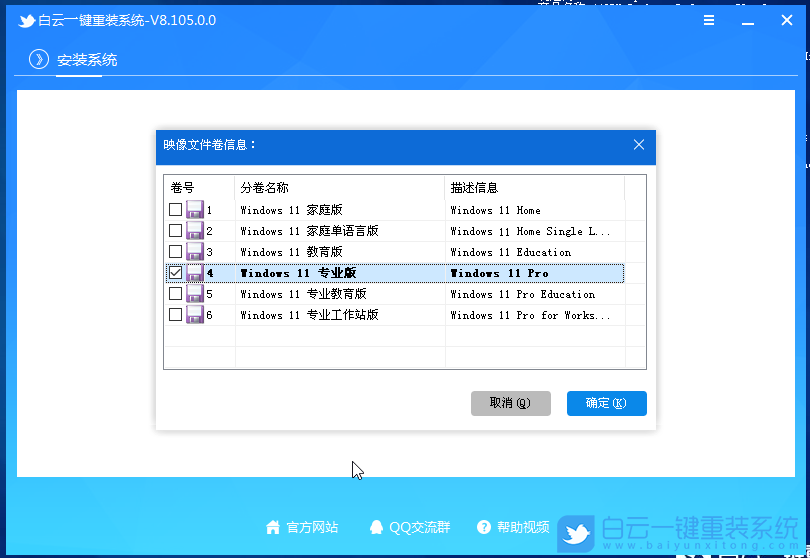Click the disk icon of volume 1
The width and height of the screenshot is (810, 558).
click(195, 209)
